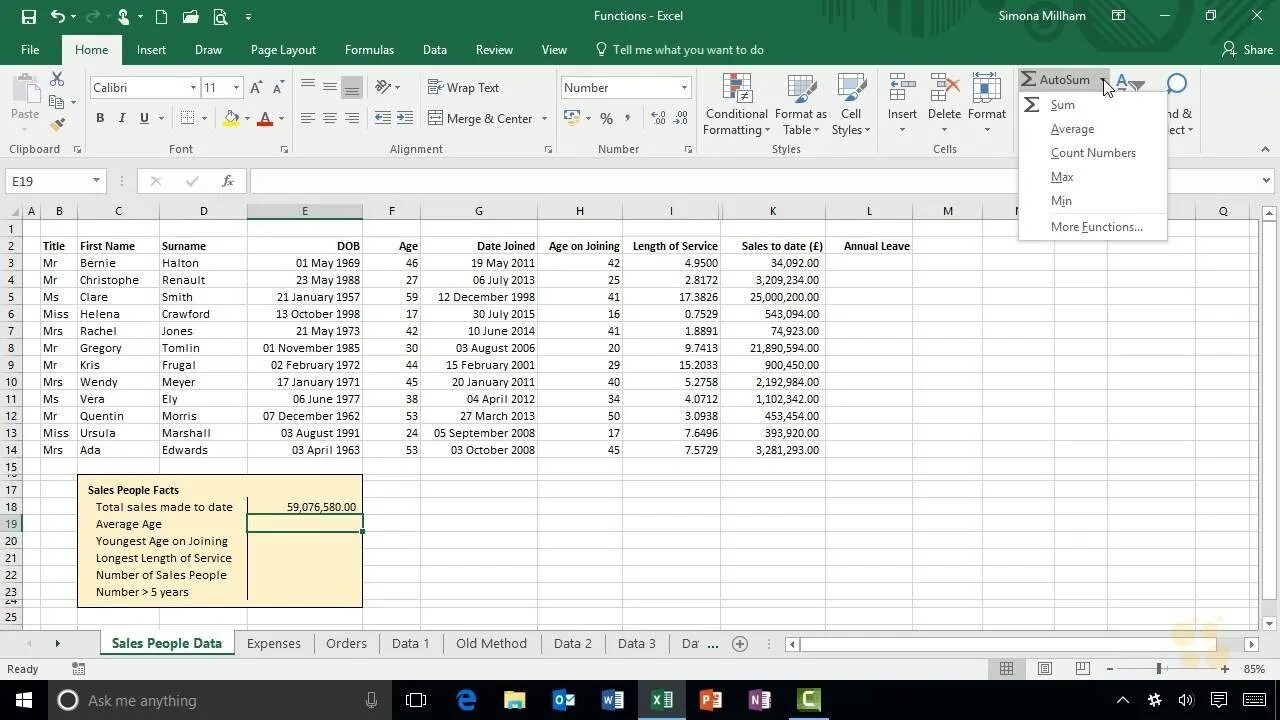Click Align Left icon
The height and width of the screenshot is (720, 1280).
pos(308,118)
